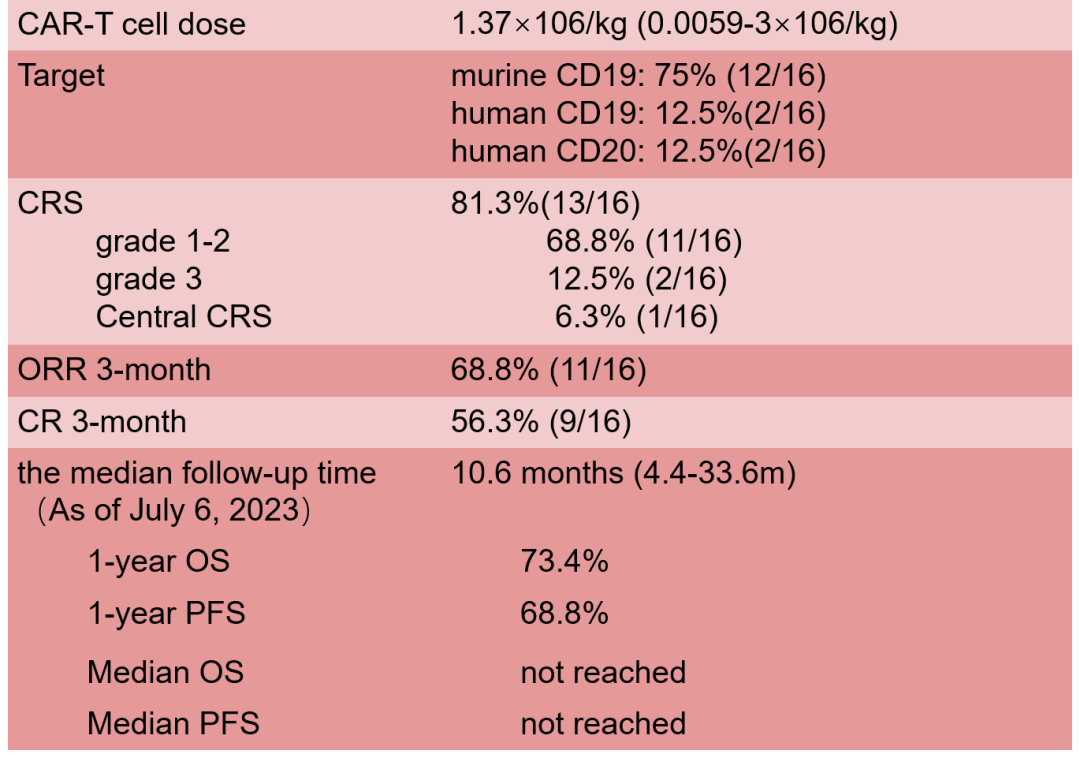This screenshot has height=769, width=1080.
Task: Select the 56.3% (9/16) value
Action: pos(541,421)
